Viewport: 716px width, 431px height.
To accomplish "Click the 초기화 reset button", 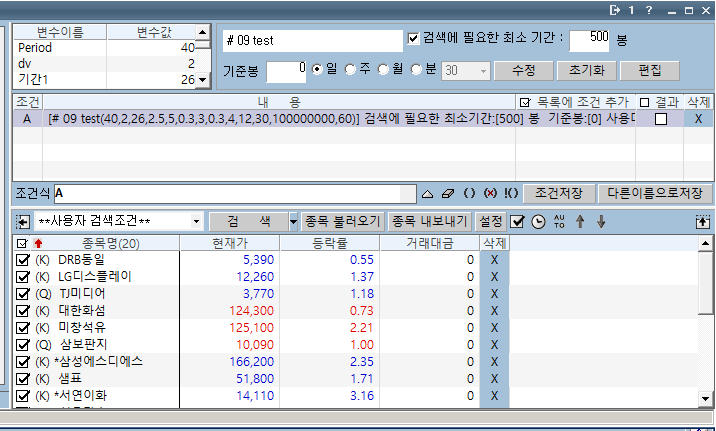I will click(587, 70).
